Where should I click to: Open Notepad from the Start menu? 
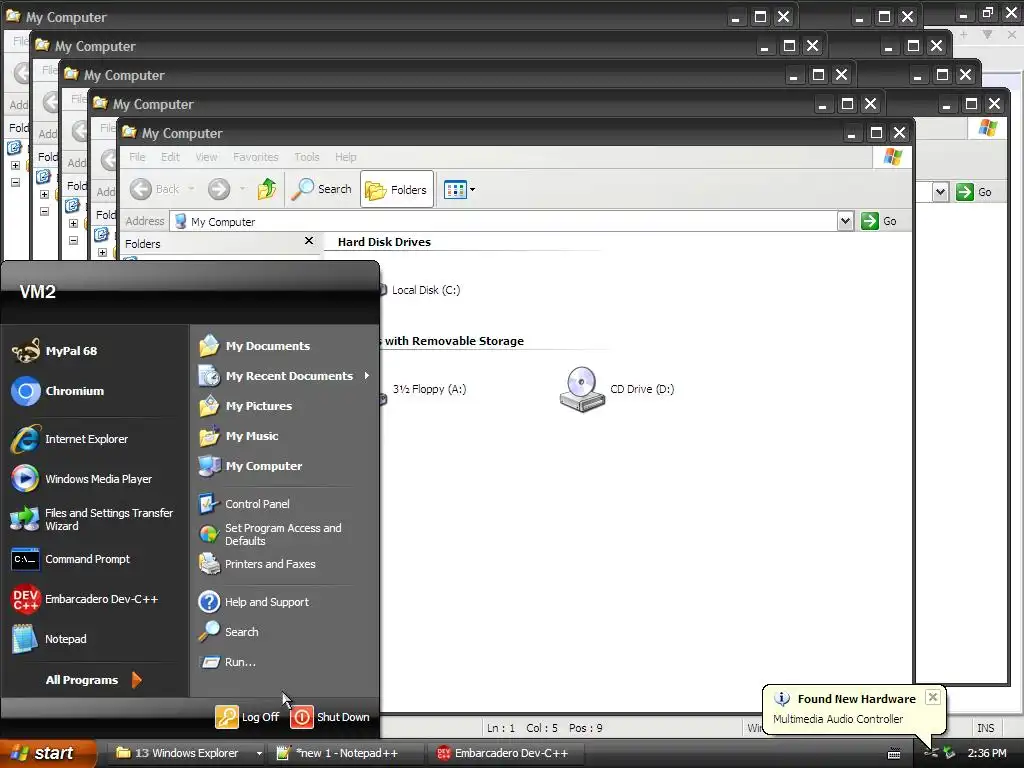tap(49, 639)
